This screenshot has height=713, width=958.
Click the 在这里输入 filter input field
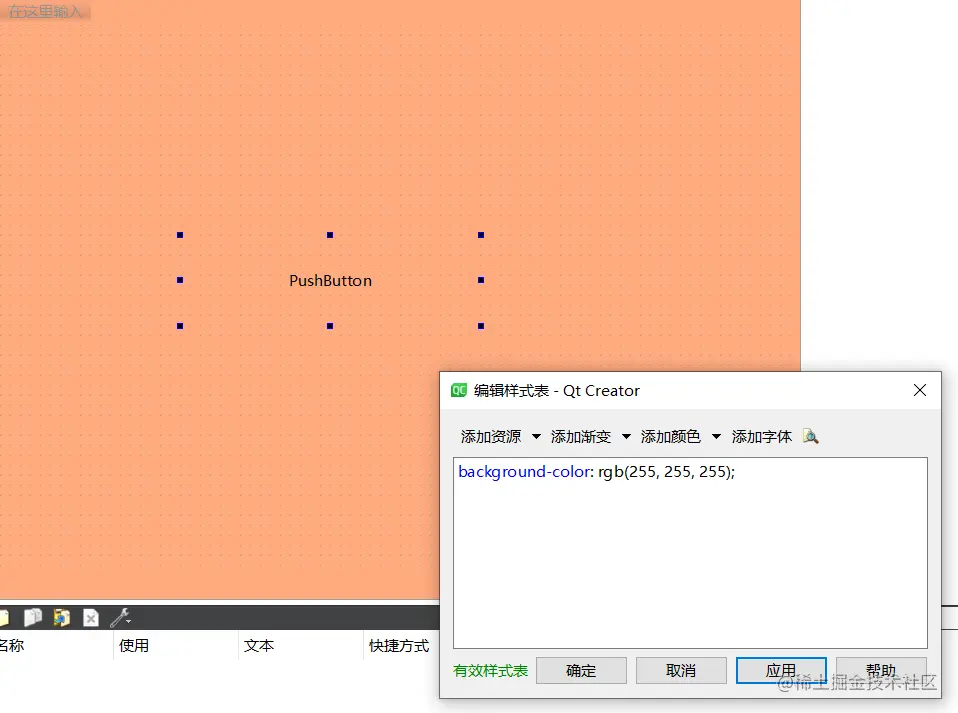[48, 10]
